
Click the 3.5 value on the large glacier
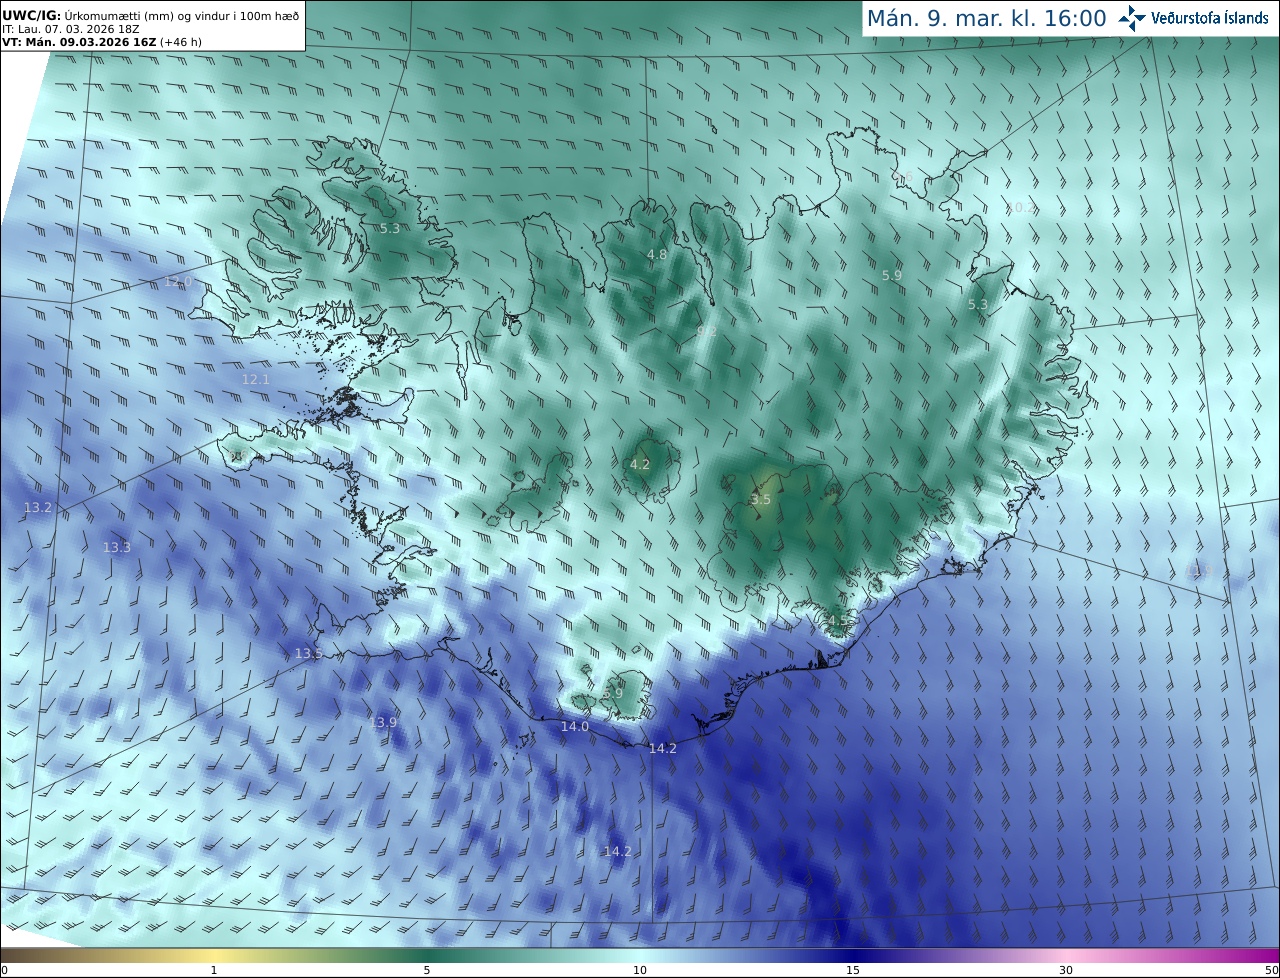(x=761, y=499)
